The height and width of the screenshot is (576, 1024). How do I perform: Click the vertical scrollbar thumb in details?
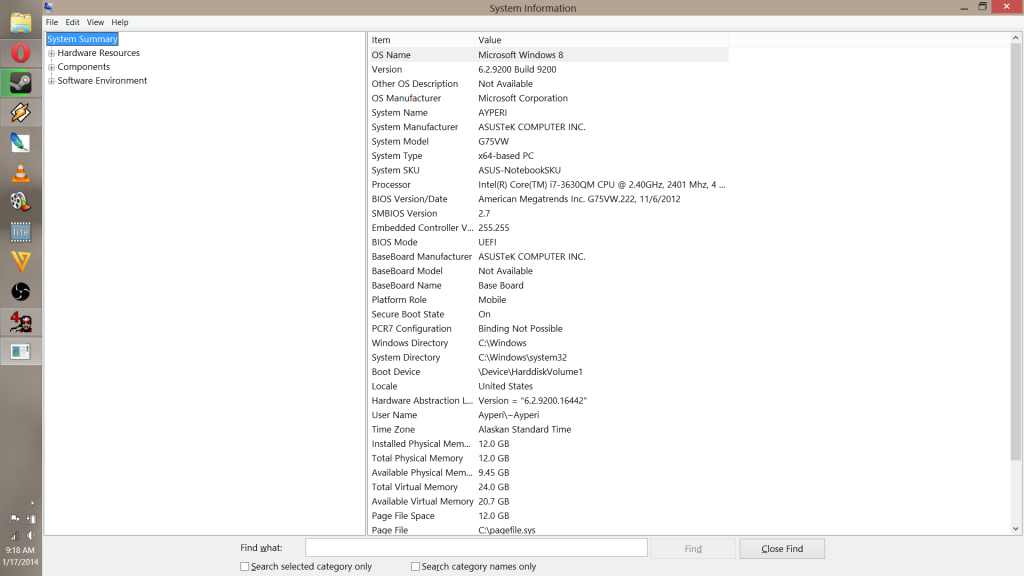tap(1016, 251)
